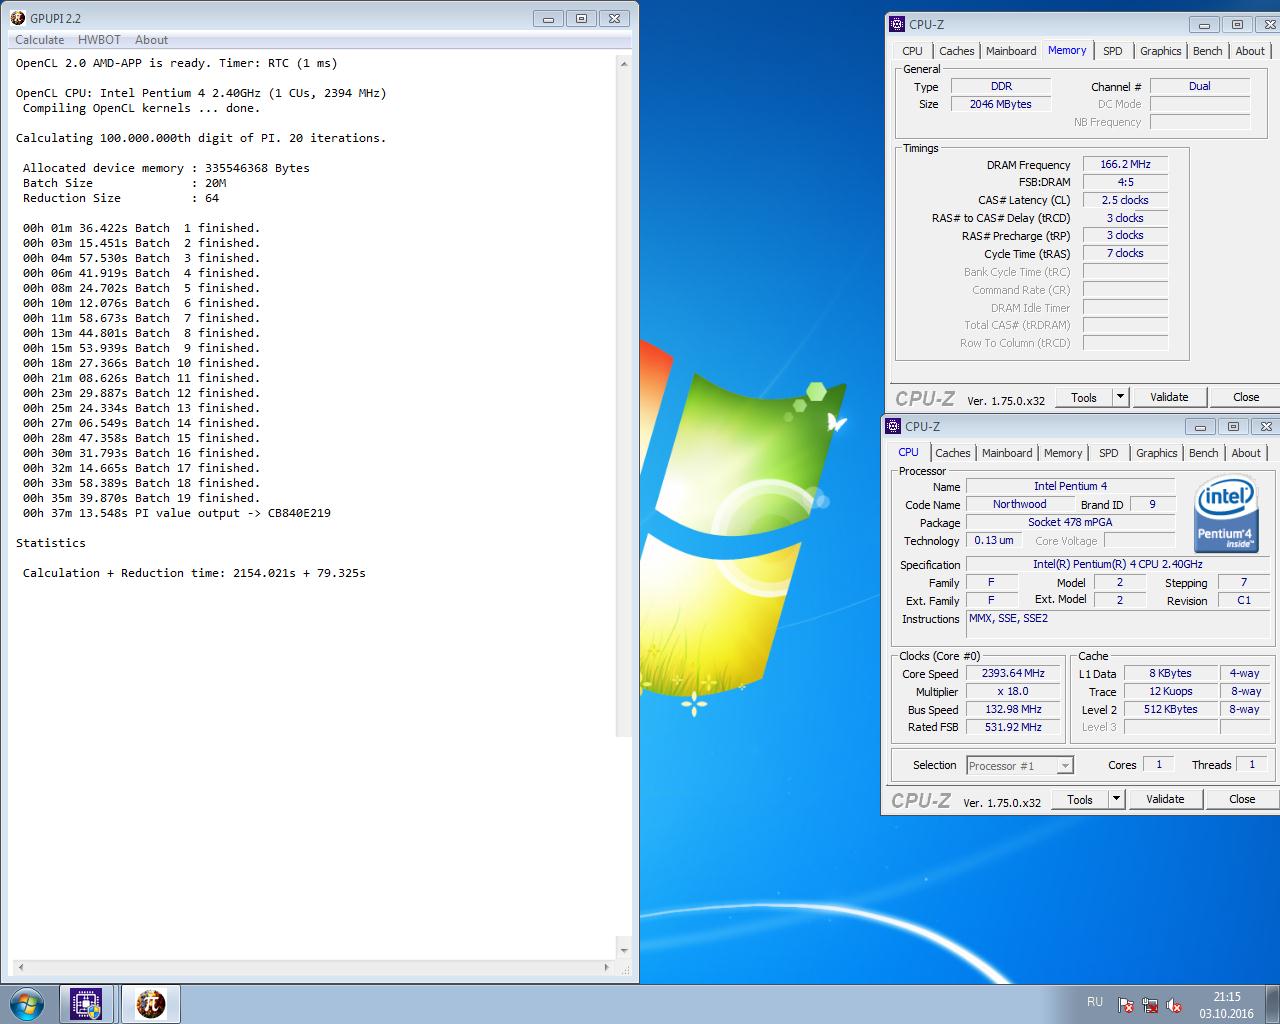1280x1024 pixels.
Task: Open the Start menu orb
Action: coord(26,1004)
